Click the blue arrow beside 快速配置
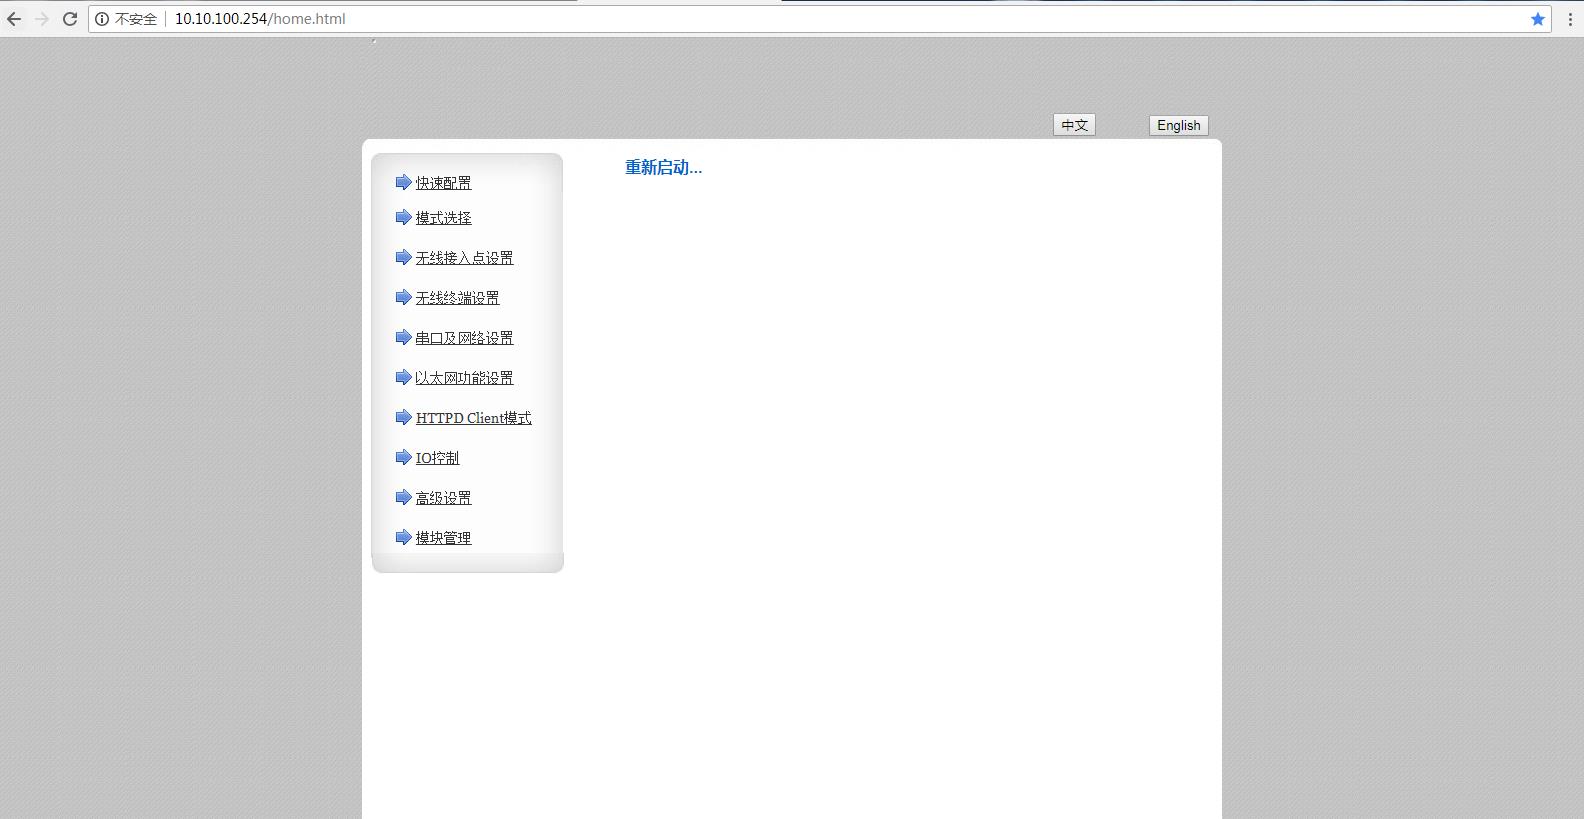Viewport: 1584px width, 819px height. (403, 182)
